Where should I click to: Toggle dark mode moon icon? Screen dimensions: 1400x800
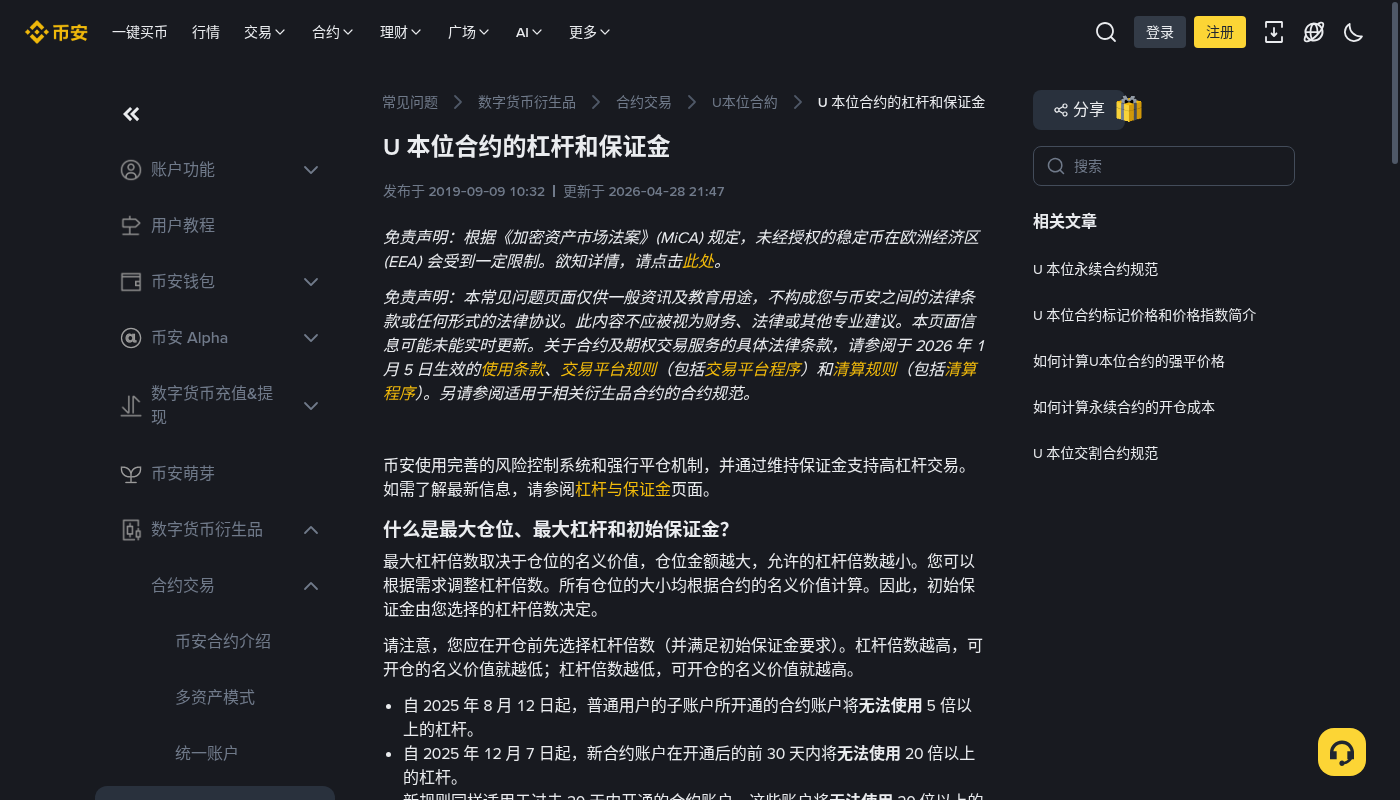coord(1354,32)
